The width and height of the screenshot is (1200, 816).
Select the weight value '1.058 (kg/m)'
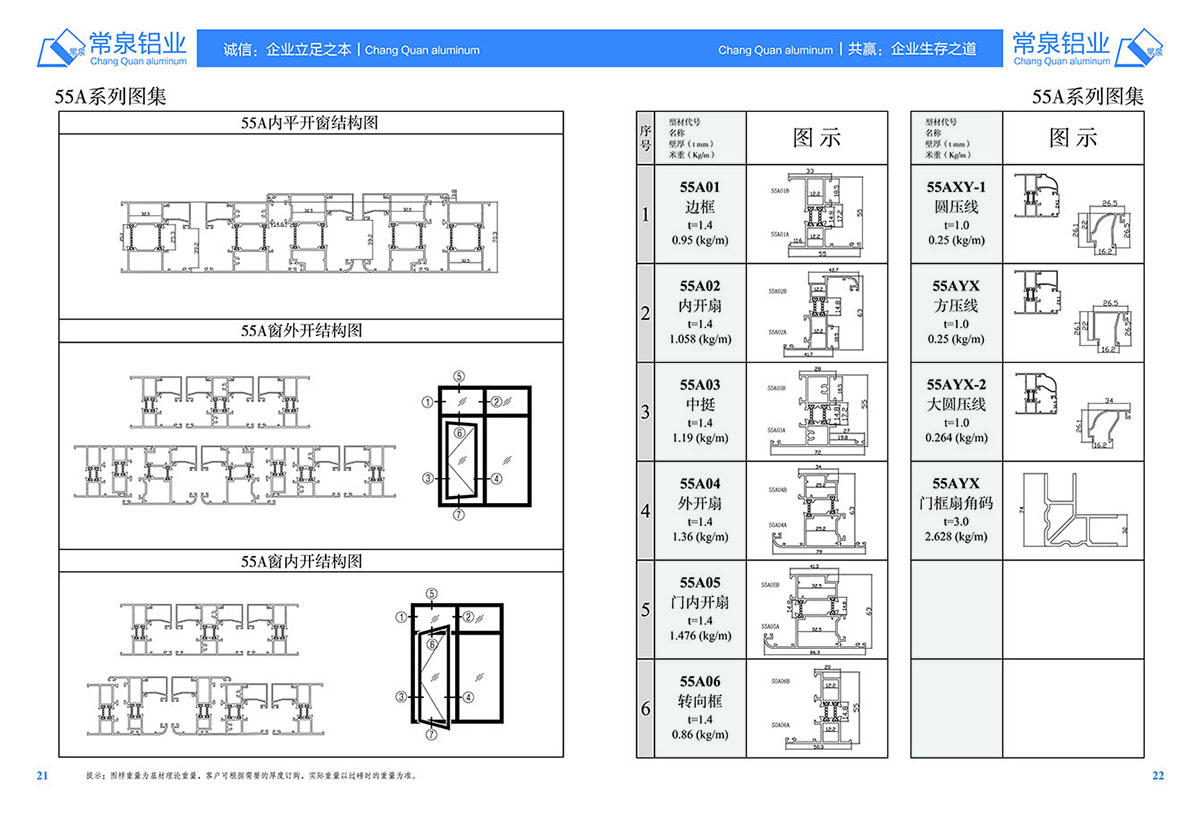tap(700, 339)
